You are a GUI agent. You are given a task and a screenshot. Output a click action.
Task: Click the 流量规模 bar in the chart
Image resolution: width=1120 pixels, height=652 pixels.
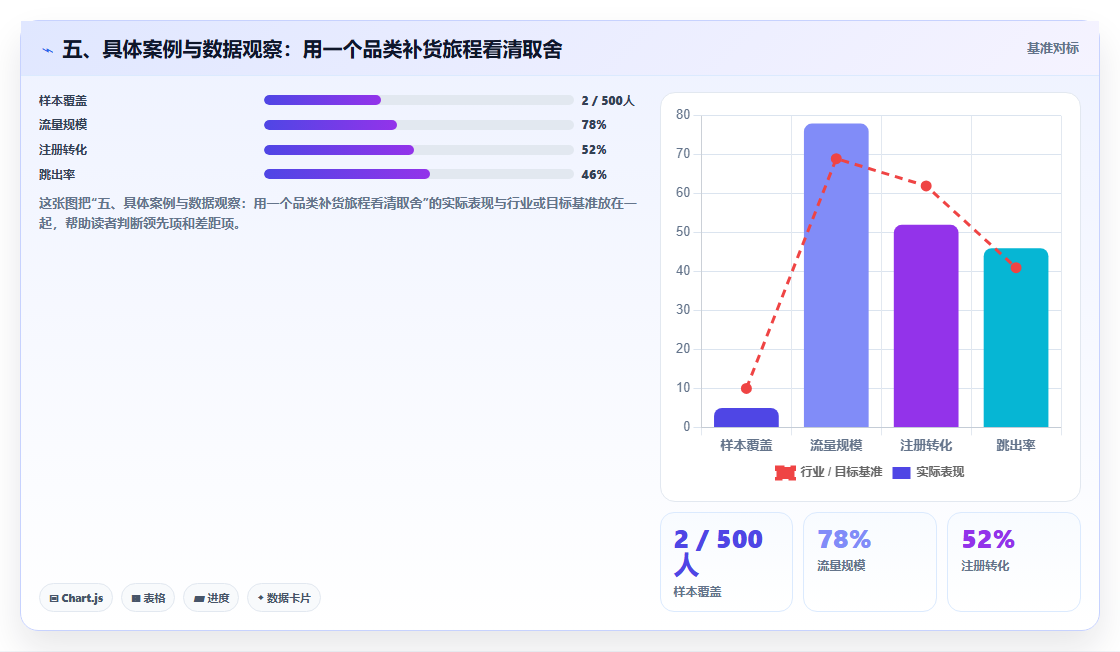(x=836, y=276)
